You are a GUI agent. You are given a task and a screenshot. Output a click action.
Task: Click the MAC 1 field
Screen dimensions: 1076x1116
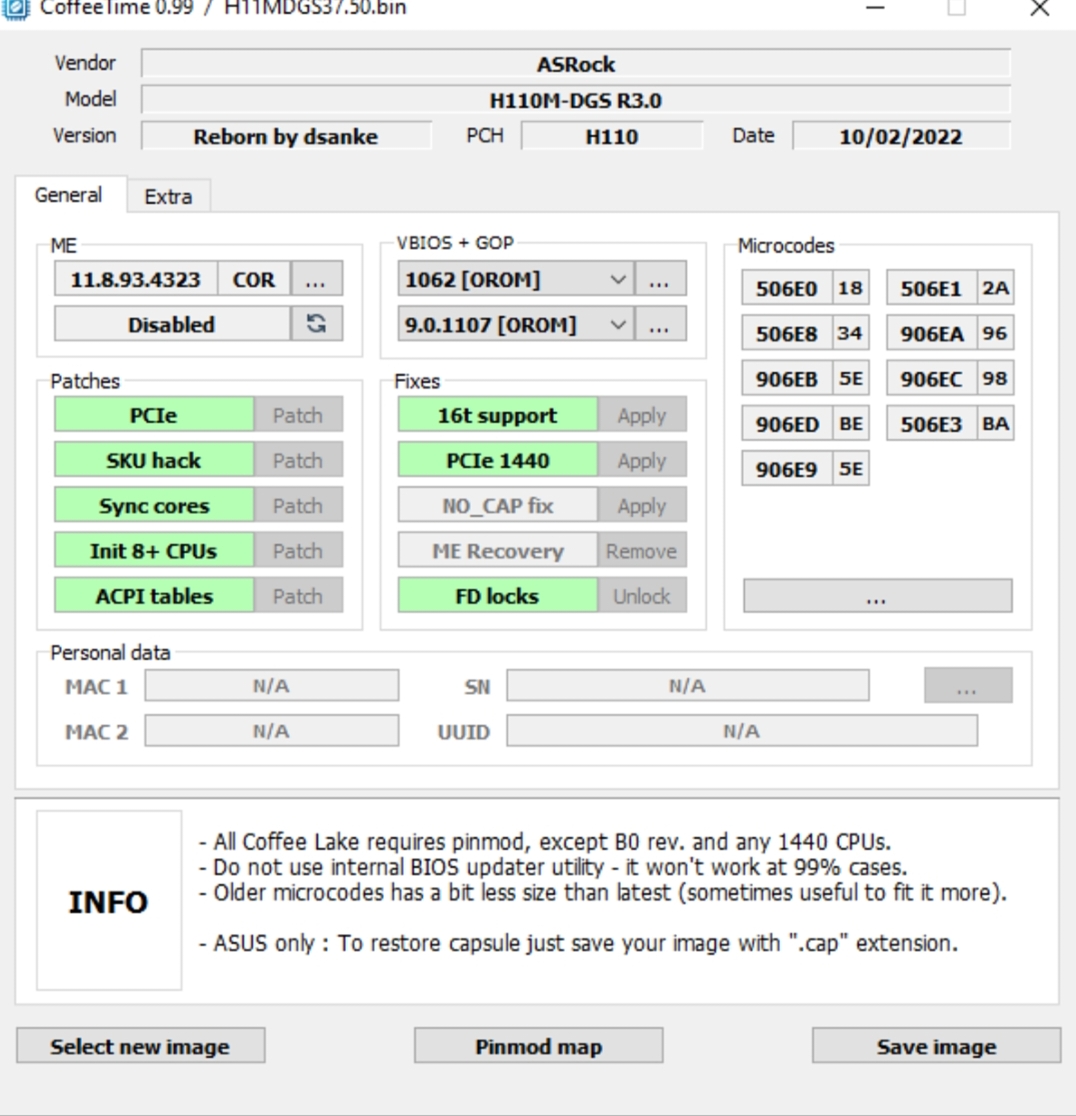click(x=271, y=685)
